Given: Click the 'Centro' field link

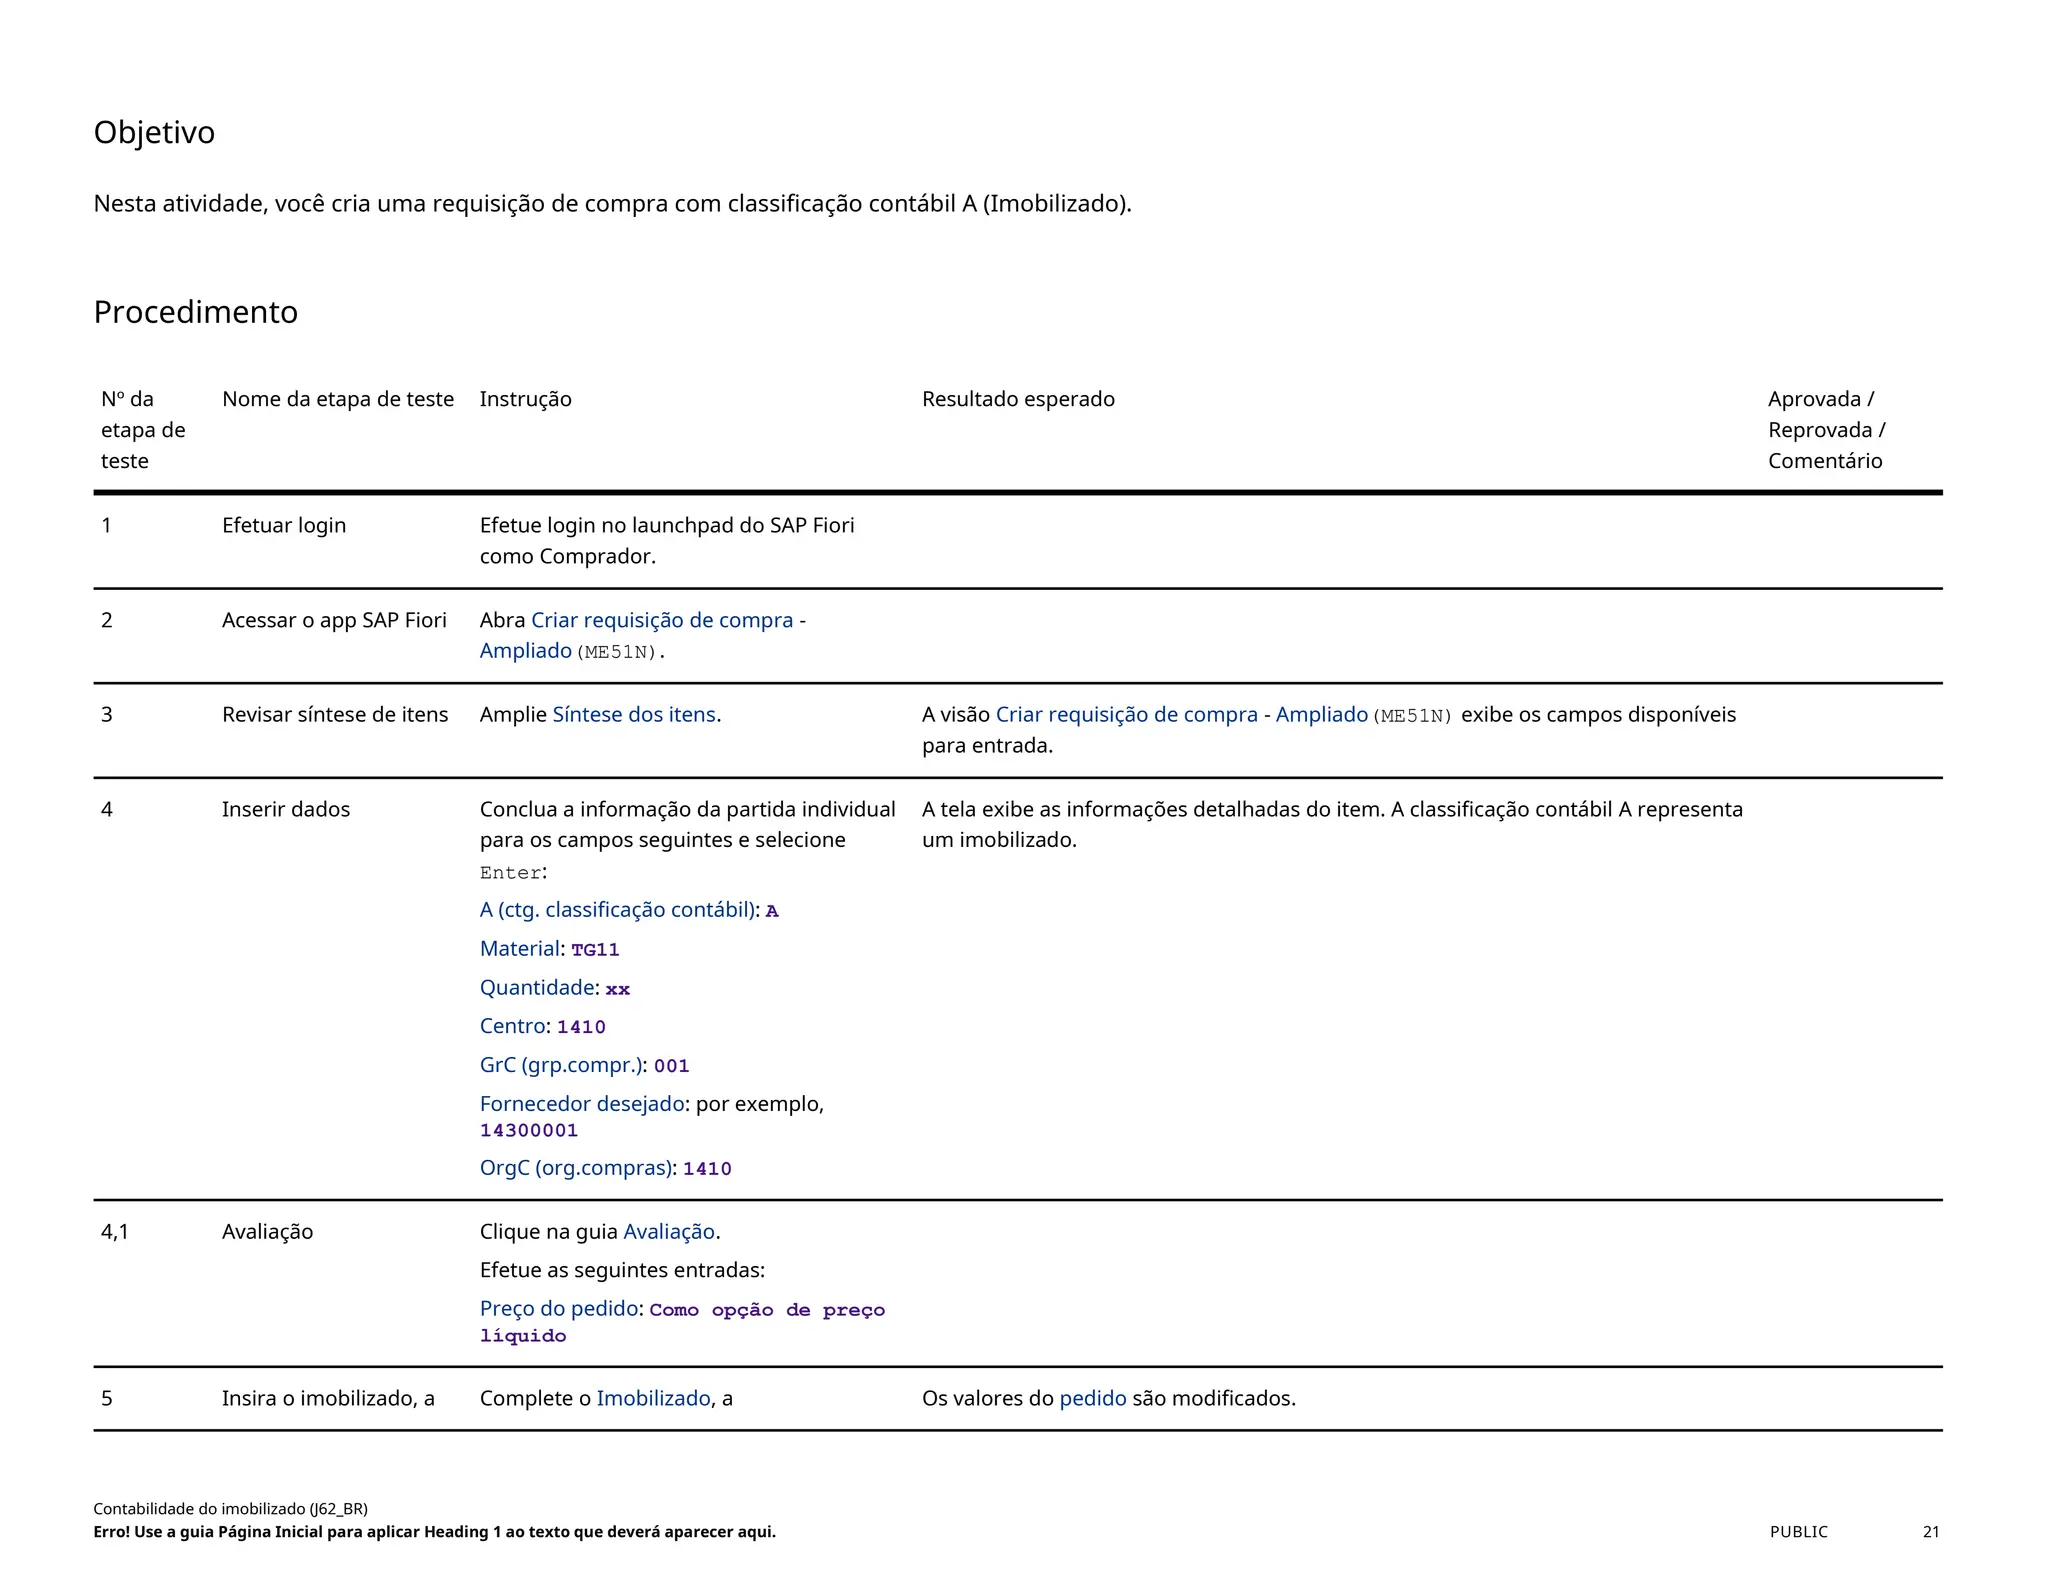Looking at the screenshot, I should coord(512,1026).
